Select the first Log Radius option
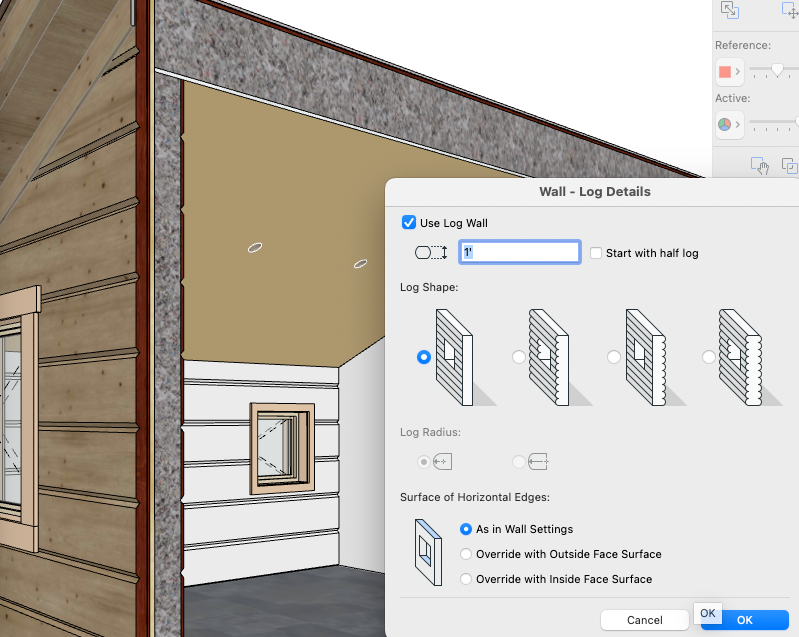 coord(423,462)
